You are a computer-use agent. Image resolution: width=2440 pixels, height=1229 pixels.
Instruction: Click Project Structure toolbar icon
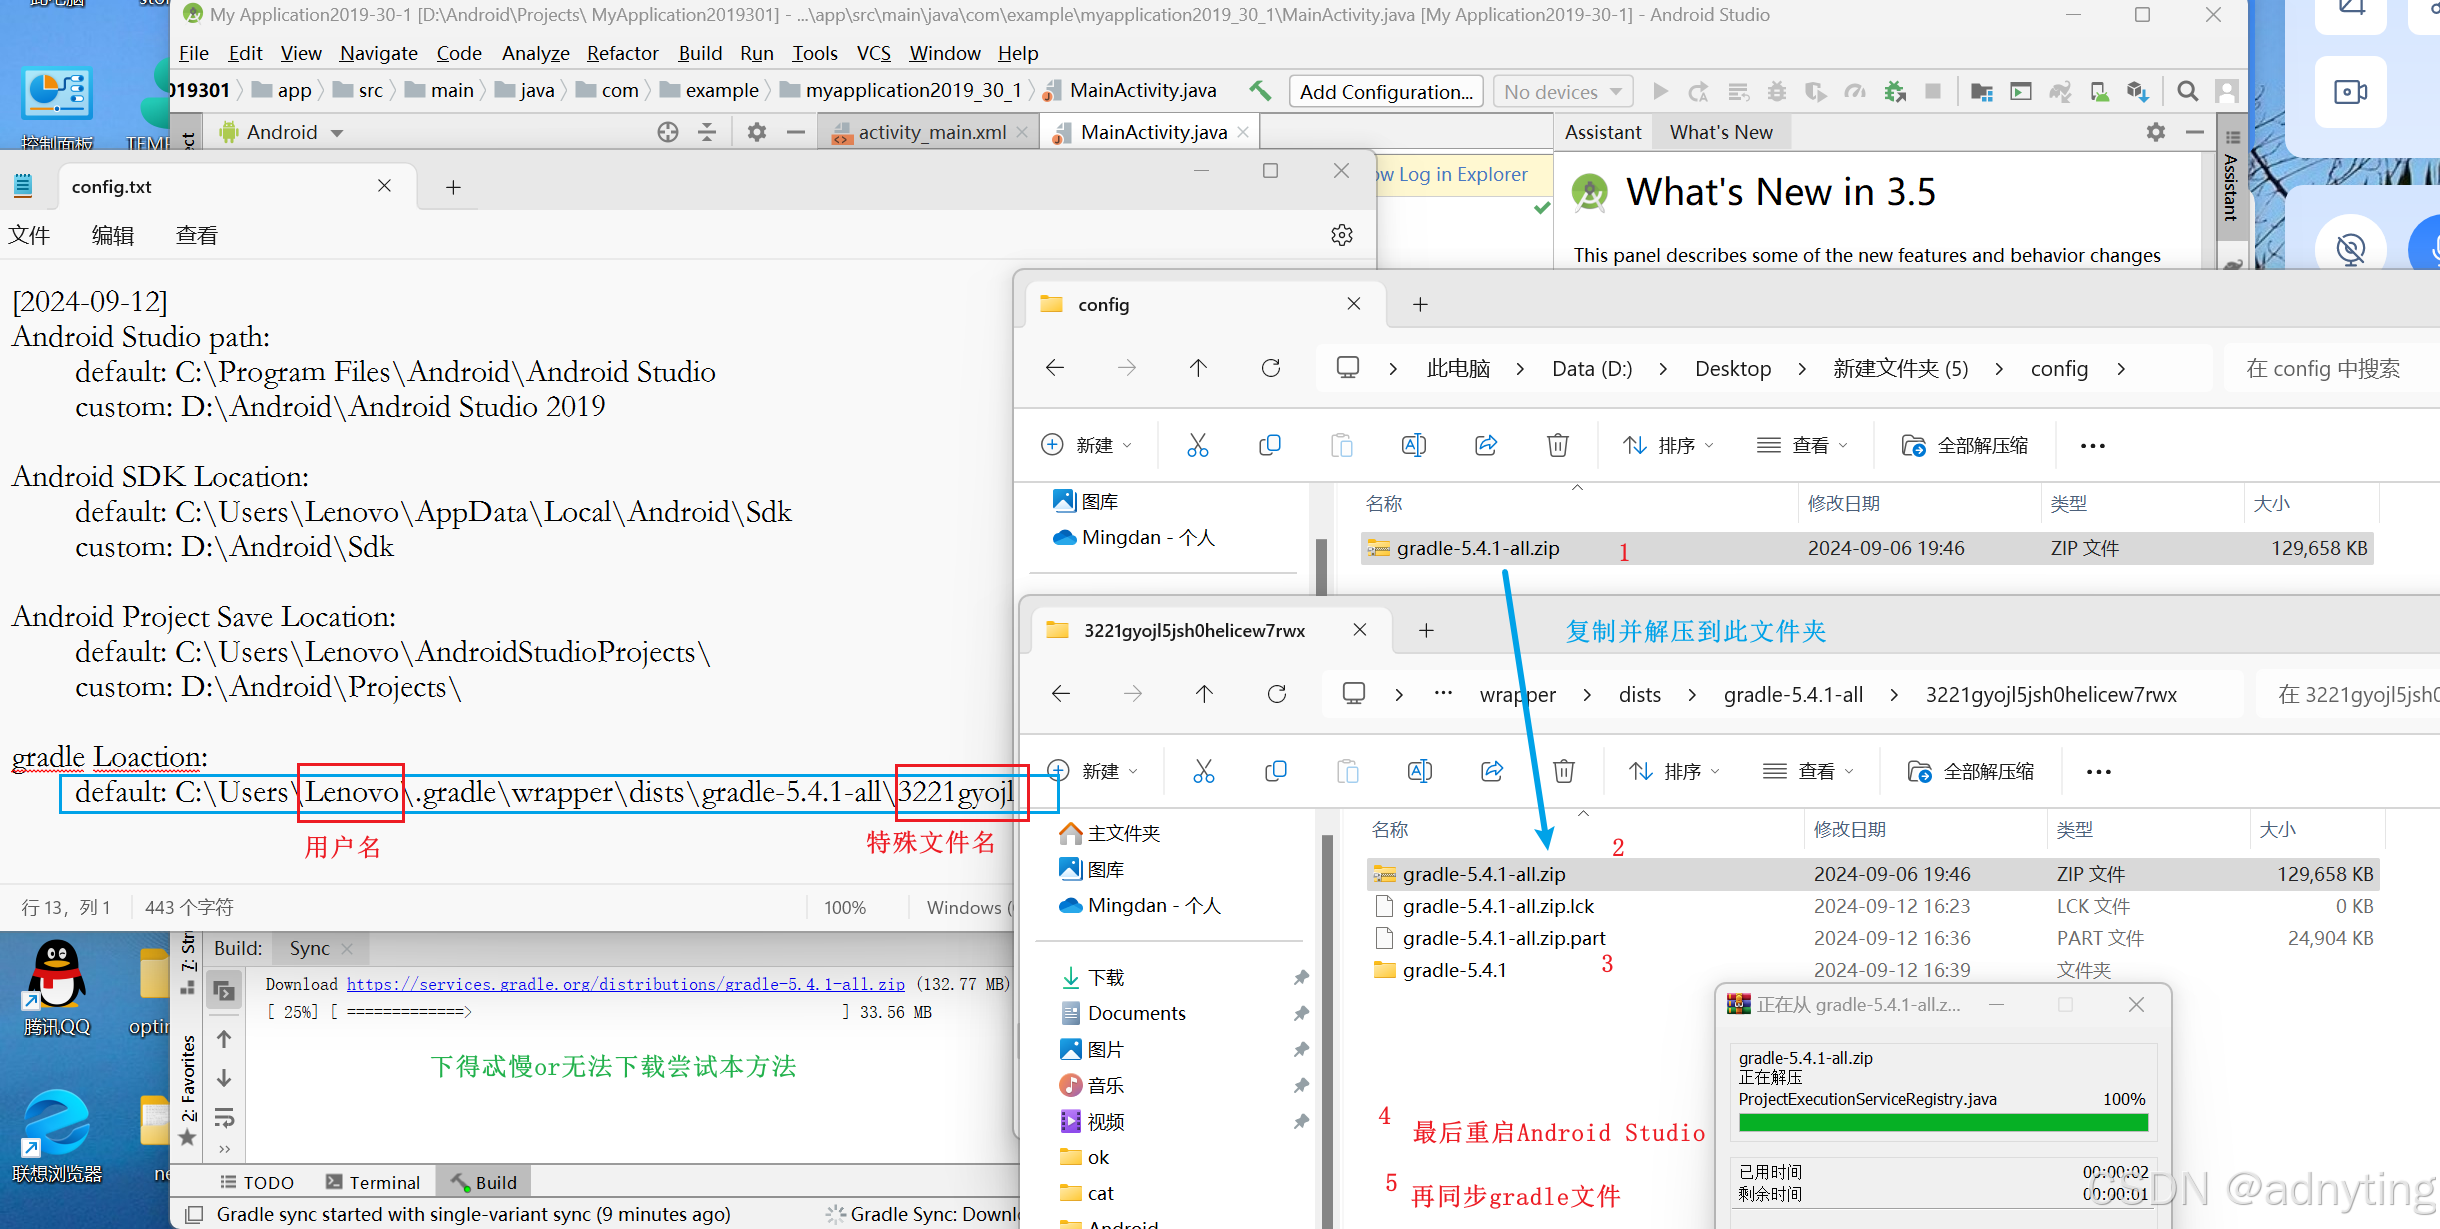click(1981, 92)
